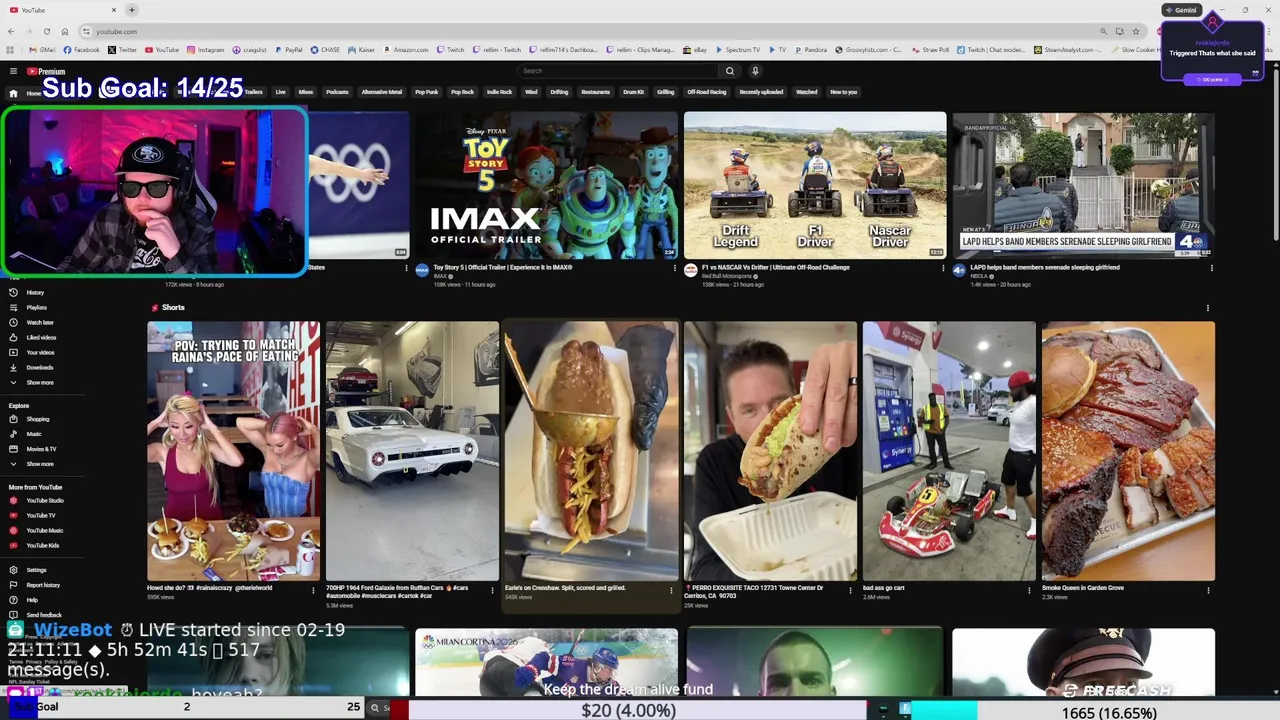Select the Recently uploaded filter chip
1280x720 pixels.
point(761,92)
